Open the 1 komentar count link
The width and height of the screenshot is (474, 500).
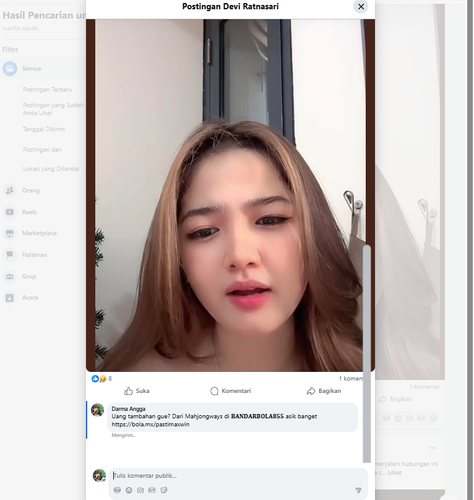coord(350,378)
